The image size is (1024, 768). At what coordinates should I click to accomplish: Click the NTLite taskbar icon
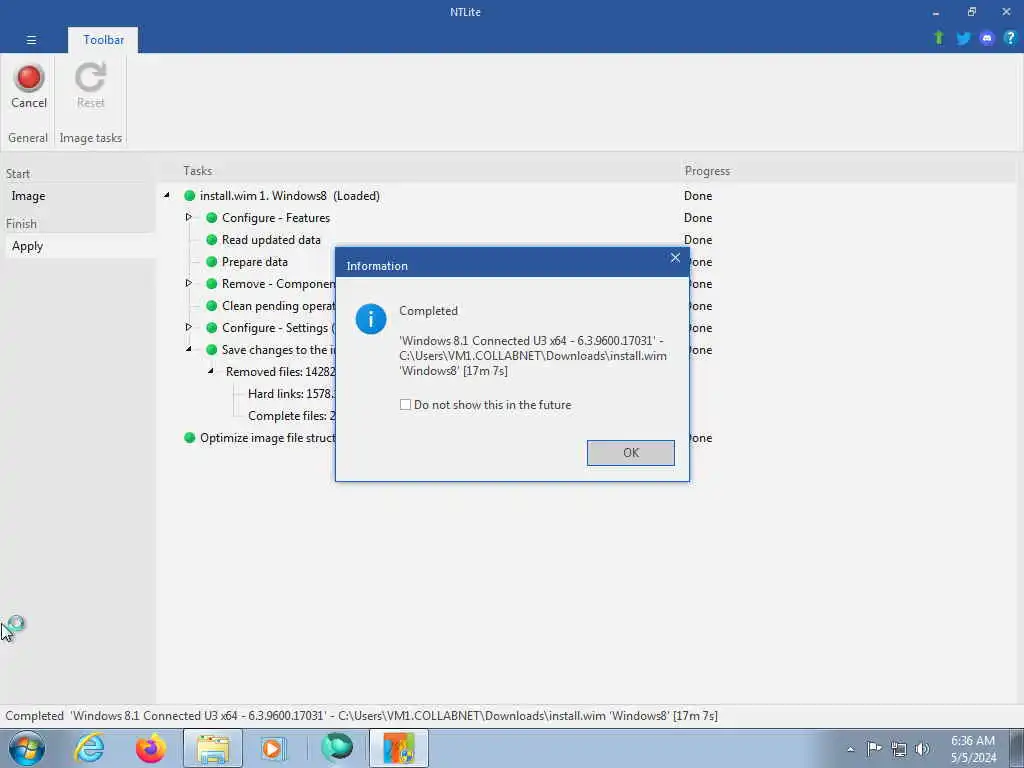399,748
